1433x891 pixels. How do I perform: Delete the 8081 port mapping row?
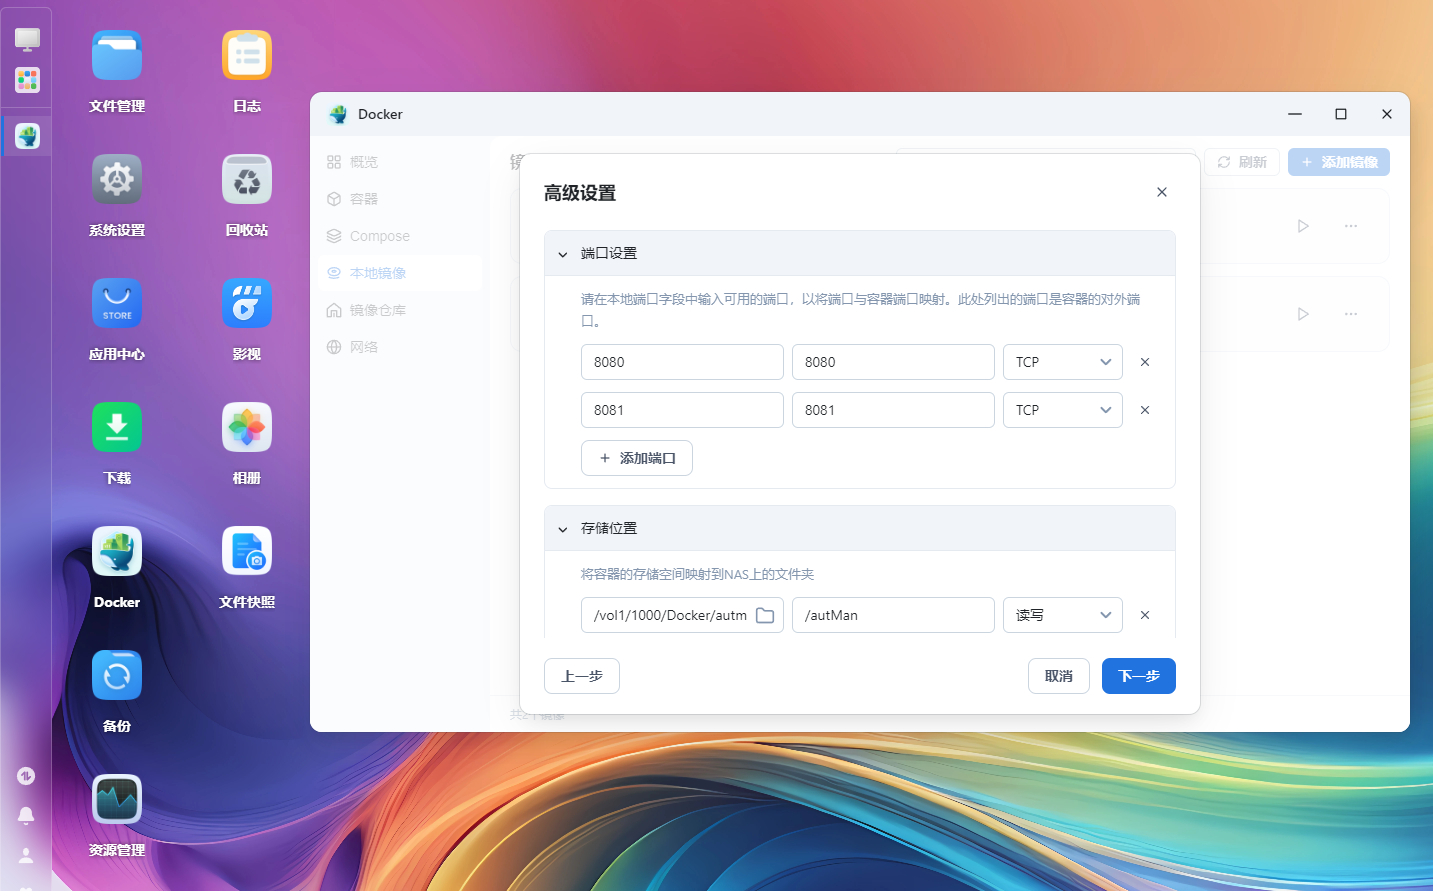(1145, 410)
